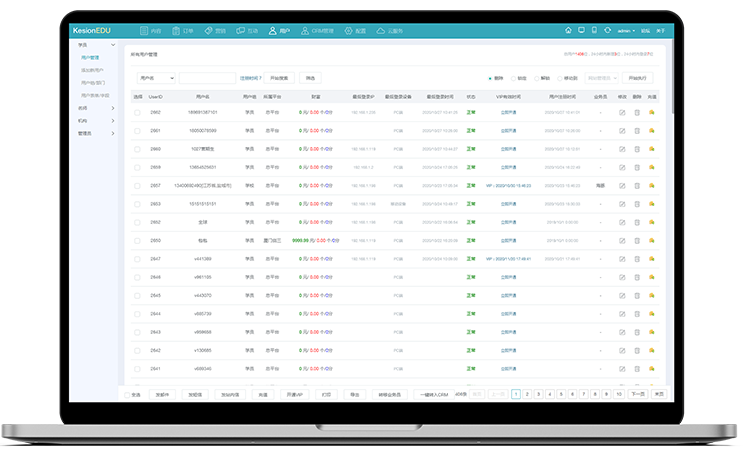Check the checkbox for user 2659
743x455 pixels.
pyautogui.click(x=138, y=167)
